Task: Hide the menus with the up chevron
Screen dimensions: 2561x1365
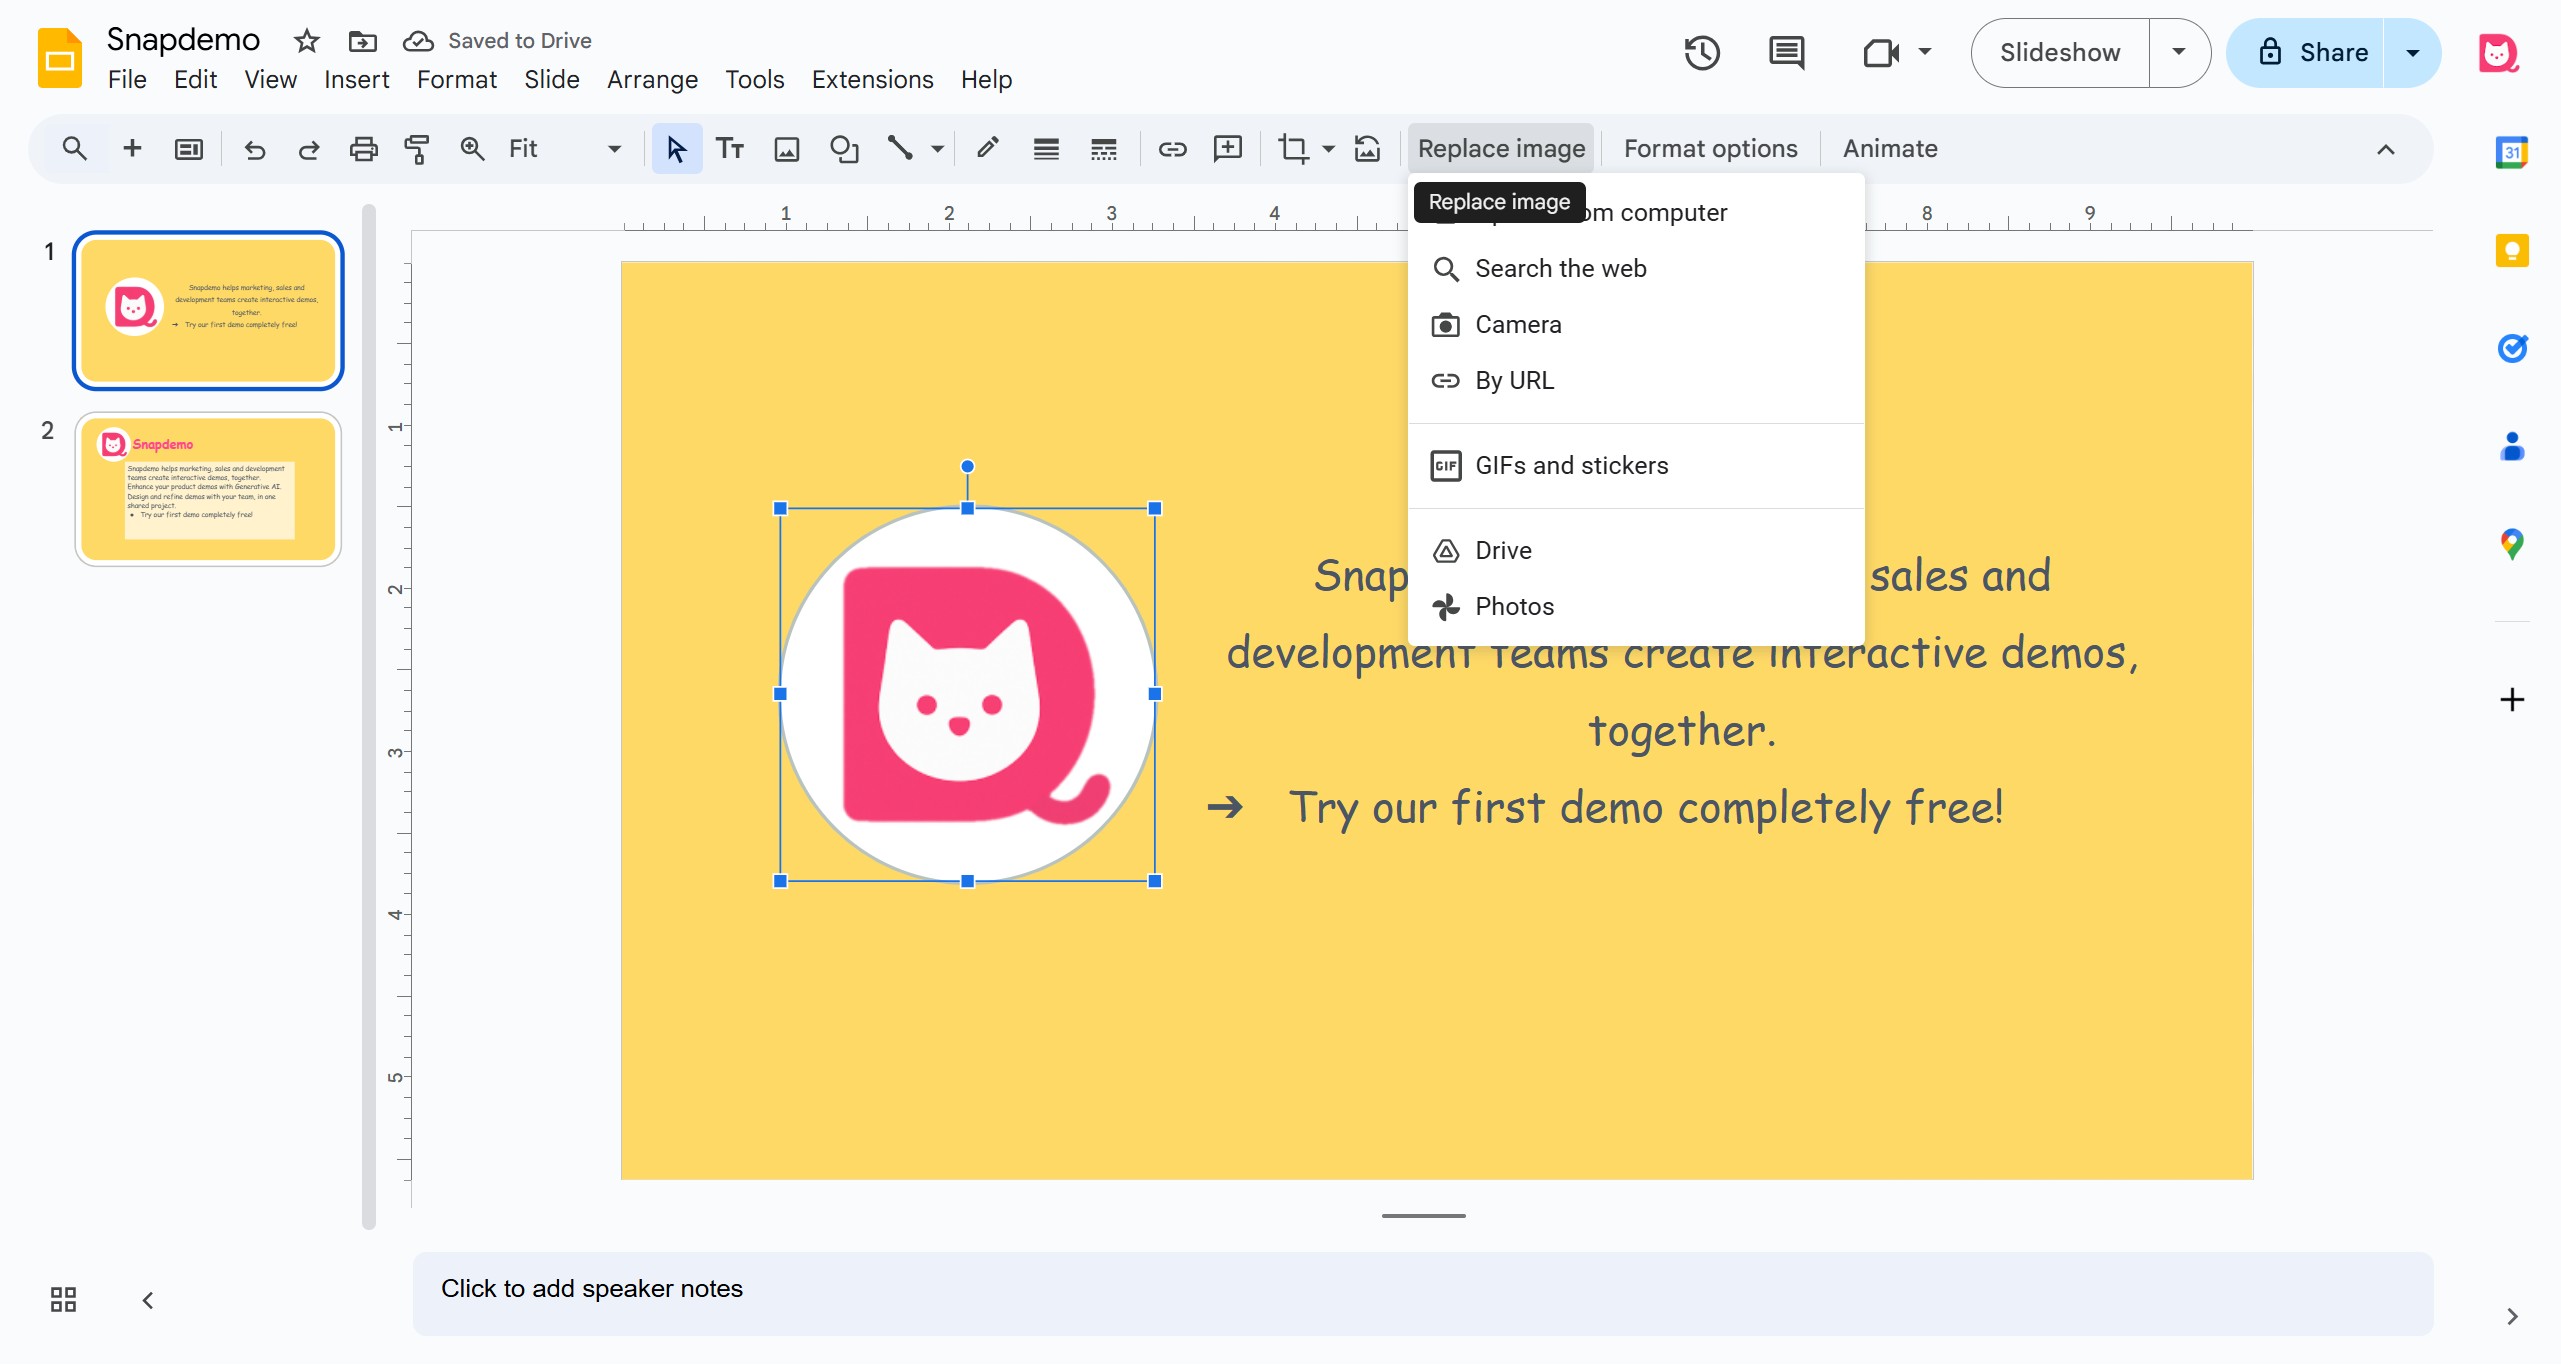Action: pyautogui.click(x=2386, y=149)
